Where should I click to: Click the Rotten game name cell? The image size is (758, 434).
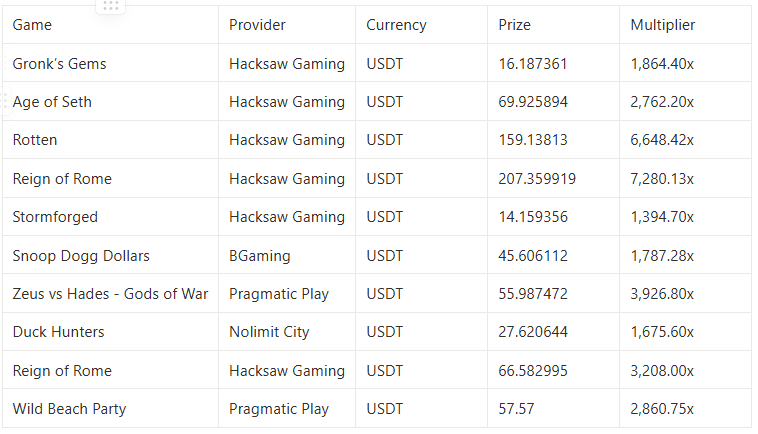pyautogui.click(x=110, y=140)
